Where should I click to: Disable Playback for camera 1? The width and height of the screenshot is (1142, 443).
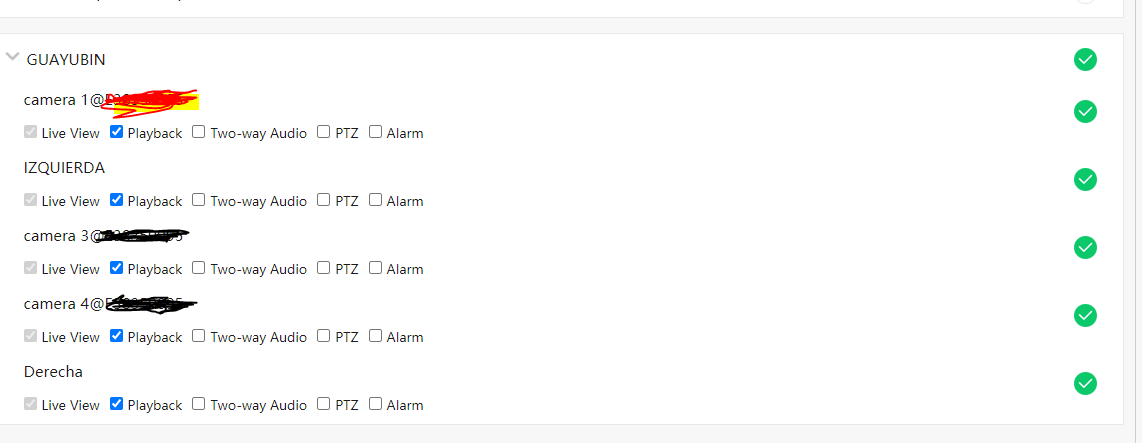(x=117, y=132)
